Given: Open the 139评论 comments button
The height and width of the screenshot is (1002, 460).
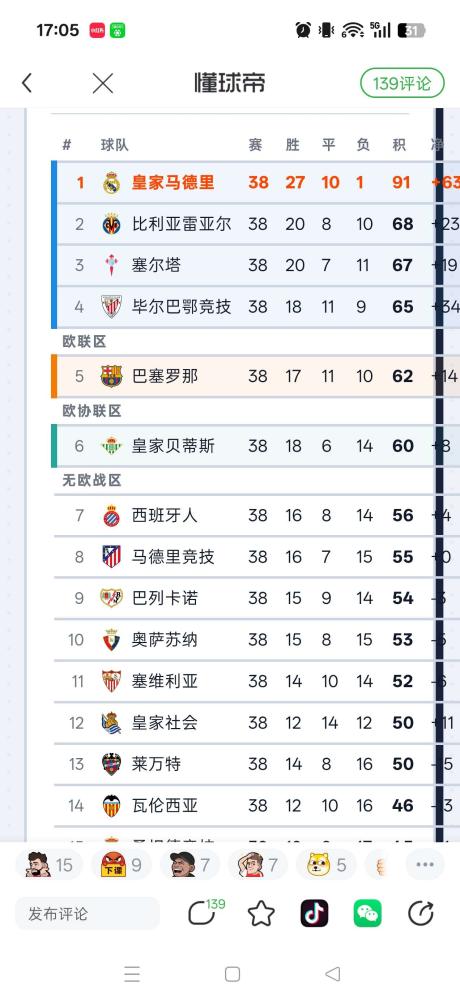Looking at the screenshot, I should (x=402, y=83).
